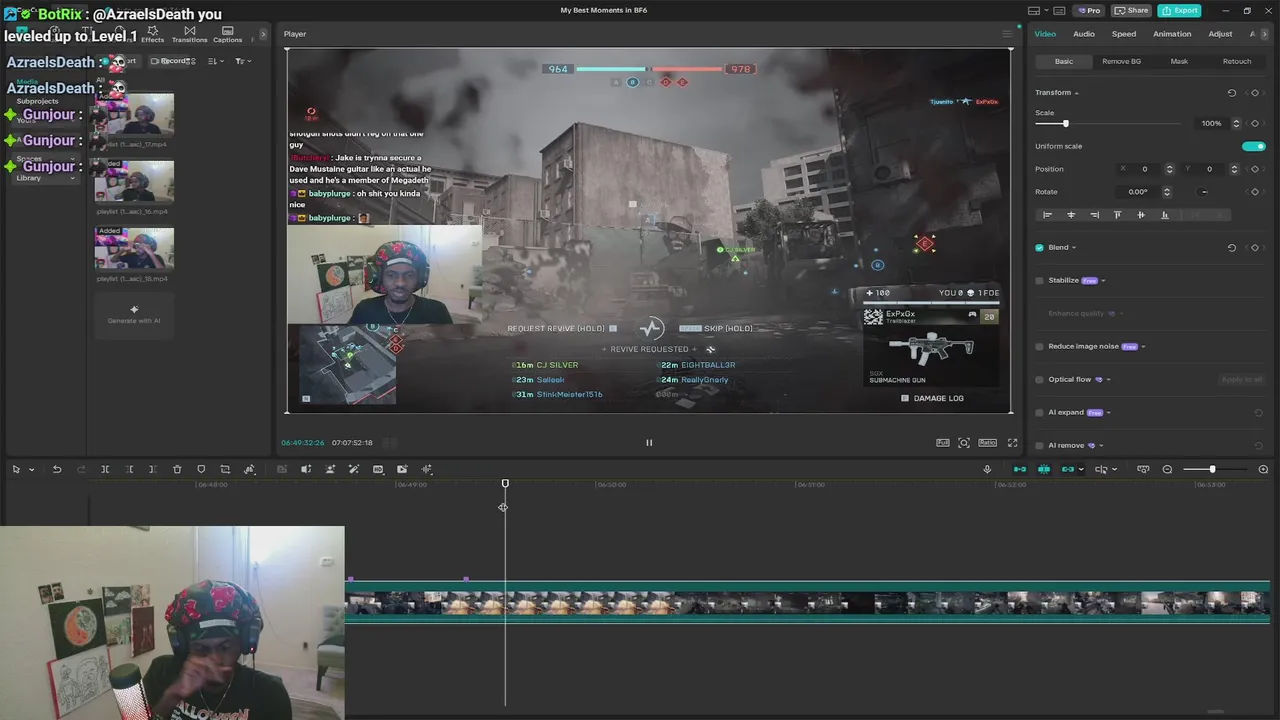The width and height of the screenshot is (1280, 720).
Task: Adjust the Scale slider handle
Action: (1065, 123)
